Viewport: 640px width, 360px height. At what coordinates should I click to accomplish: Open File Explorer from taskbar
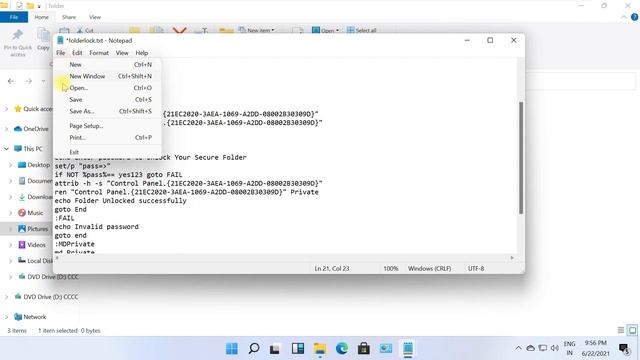[320, 349]
